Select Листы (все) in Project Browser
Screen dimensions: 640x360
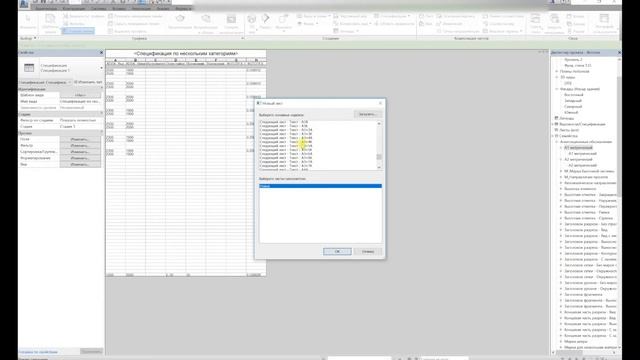(x=569, y=130)
